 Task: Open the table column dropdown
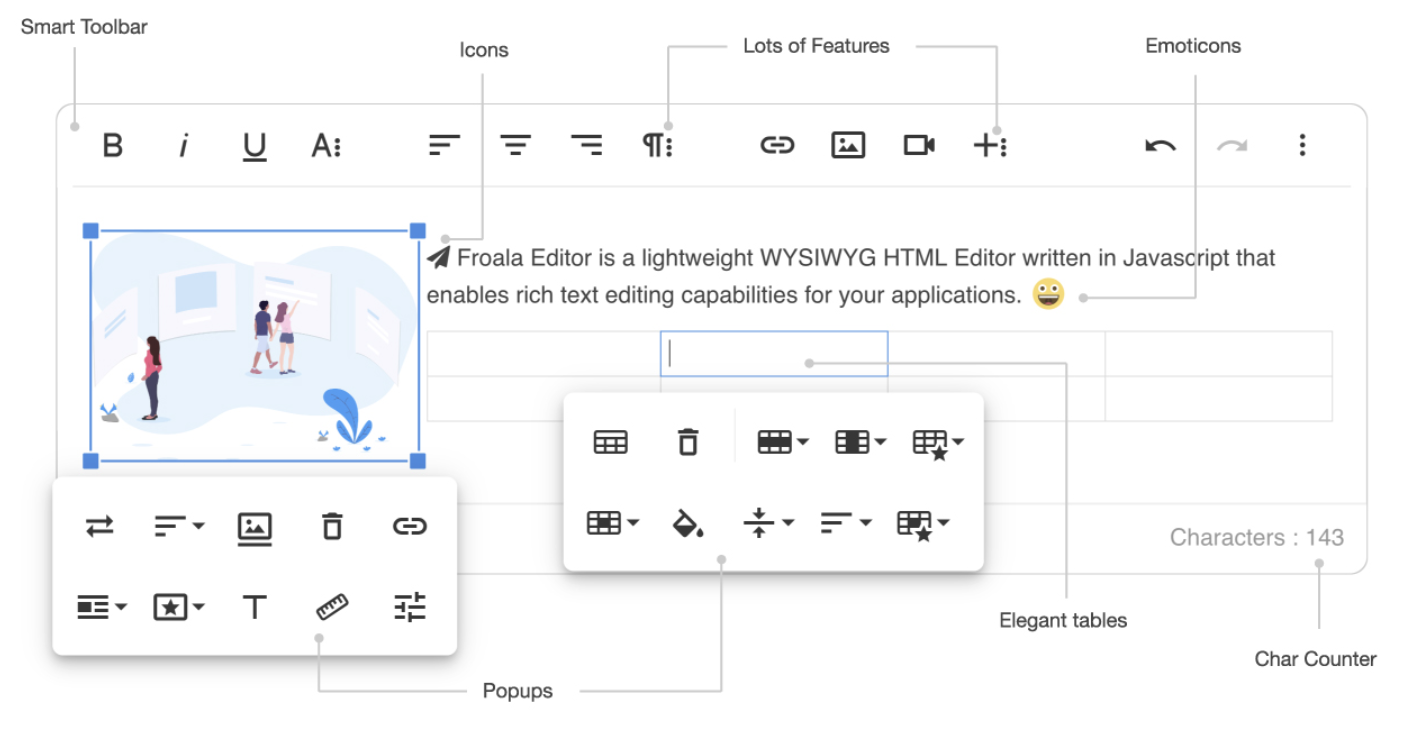coord(861,442)
